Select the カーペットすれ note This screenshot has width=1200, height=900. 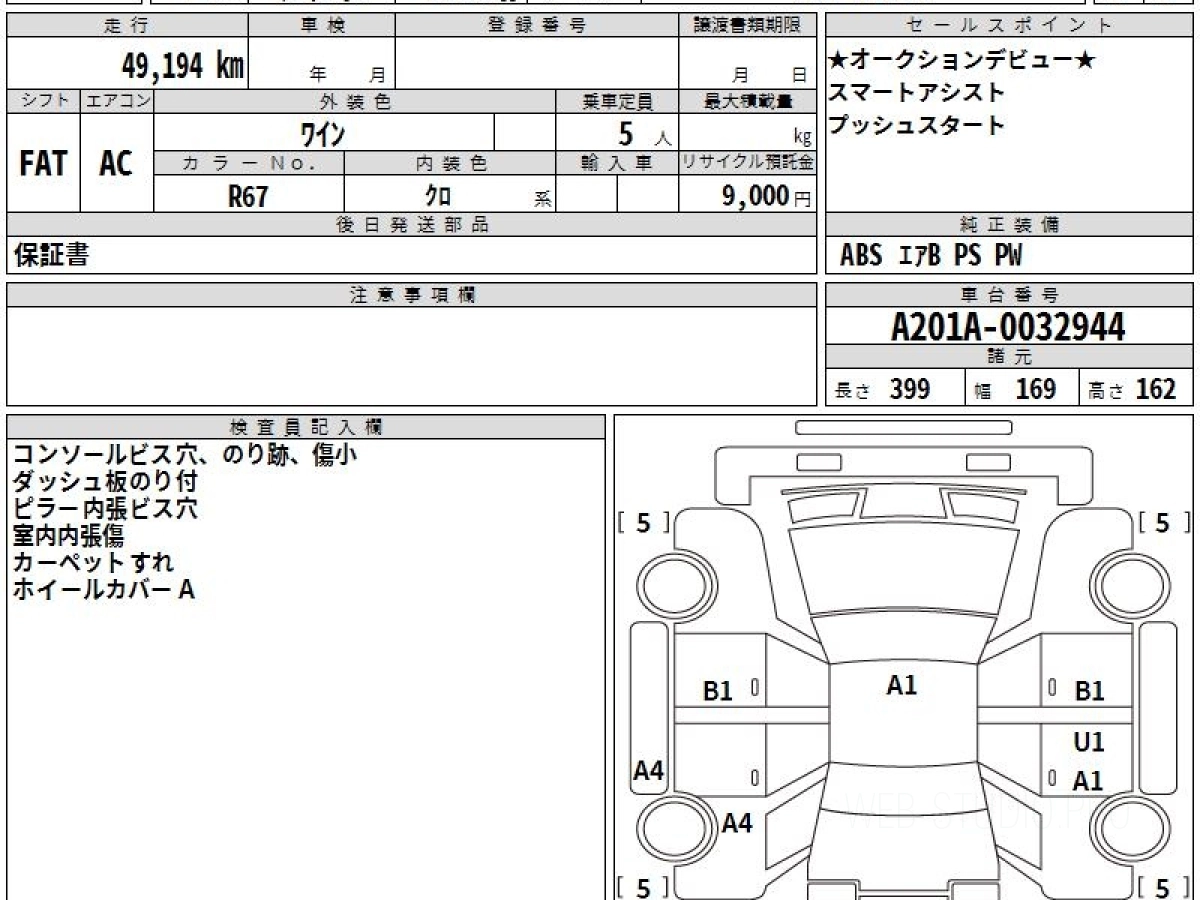[x=93, y=563]
